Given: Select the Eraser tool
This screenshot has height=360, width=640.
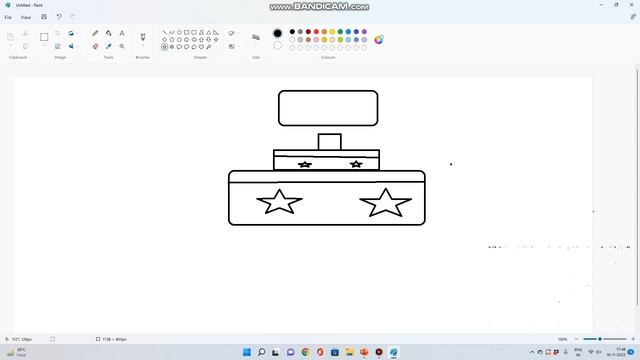Looking at the screenshot, I should (x=95, y=46).
